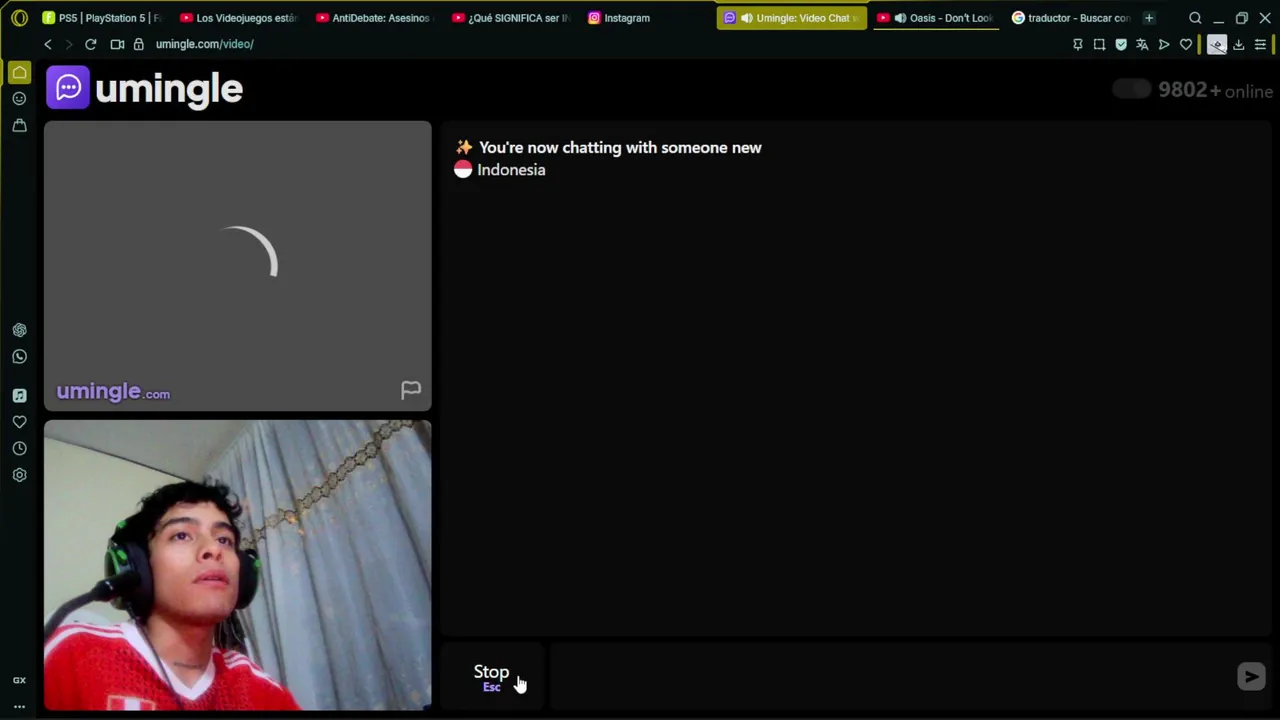Click 'You're now chatting with someone new' text
Image resolution: width=1280 pixels, height=720 pixels.
620,147
